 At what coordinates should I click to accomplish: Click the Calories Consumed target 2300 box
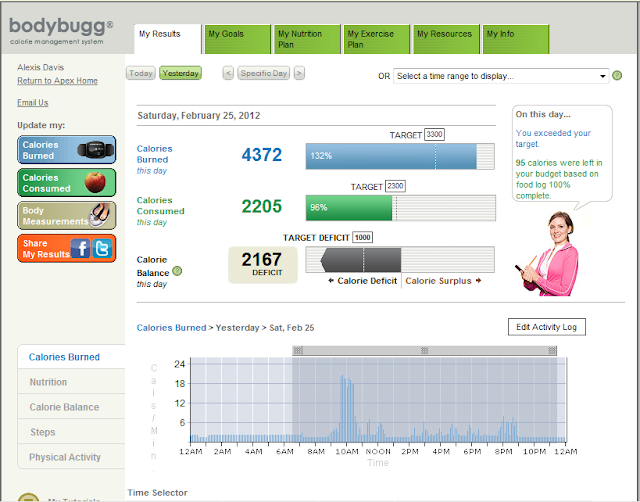click(x=395, y=186)
